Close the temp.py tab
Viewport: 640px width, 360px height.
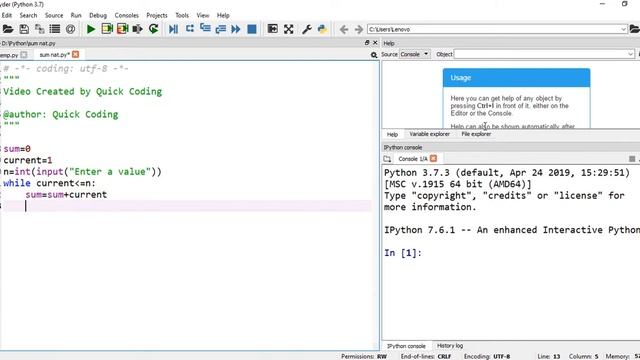pos(24,55)
